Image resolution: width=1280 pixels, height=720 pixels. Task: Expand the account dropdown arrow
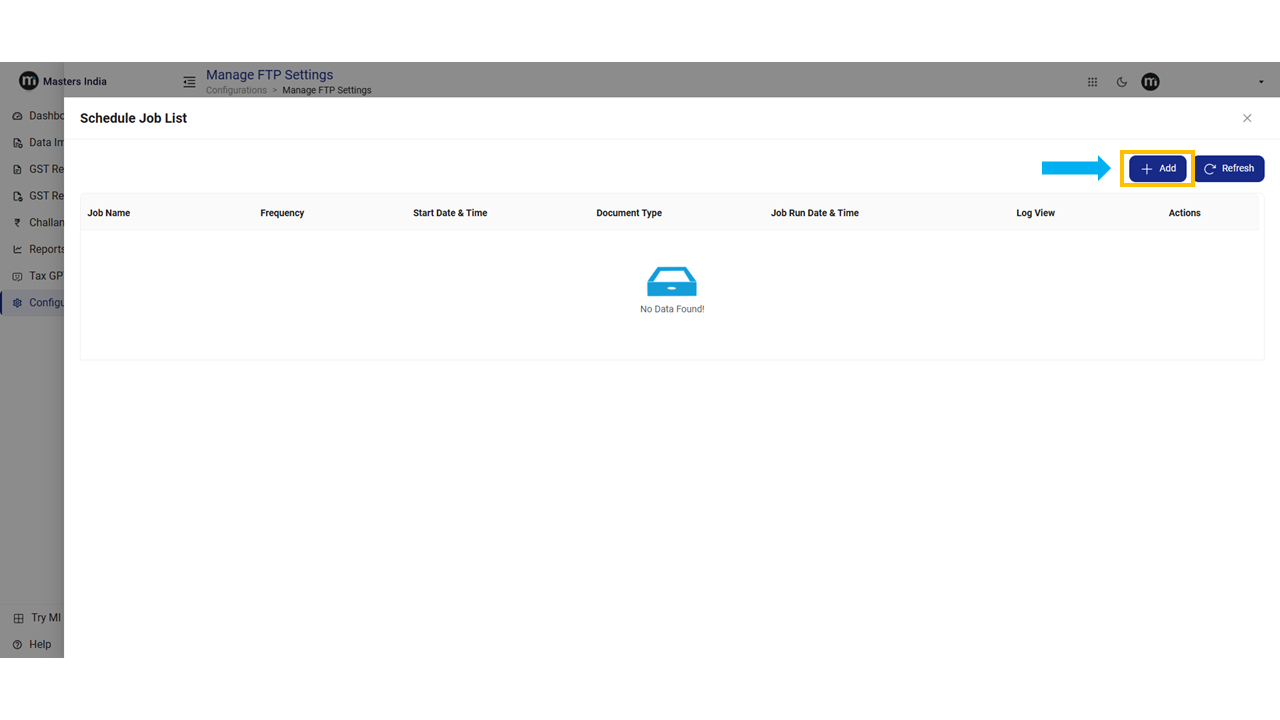1260,82
